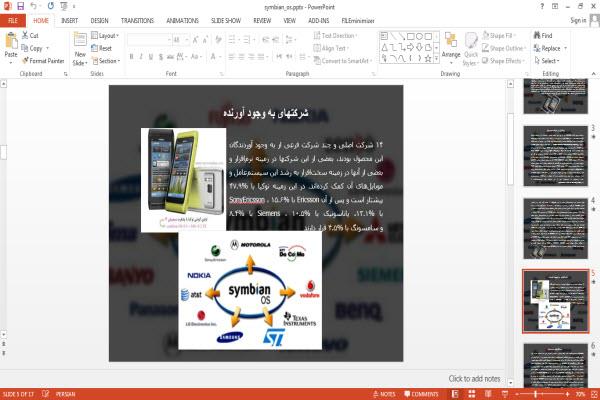Select the rectangle shape in shapes gallery
The image size is (600, 400).
(x=411, y=36)
